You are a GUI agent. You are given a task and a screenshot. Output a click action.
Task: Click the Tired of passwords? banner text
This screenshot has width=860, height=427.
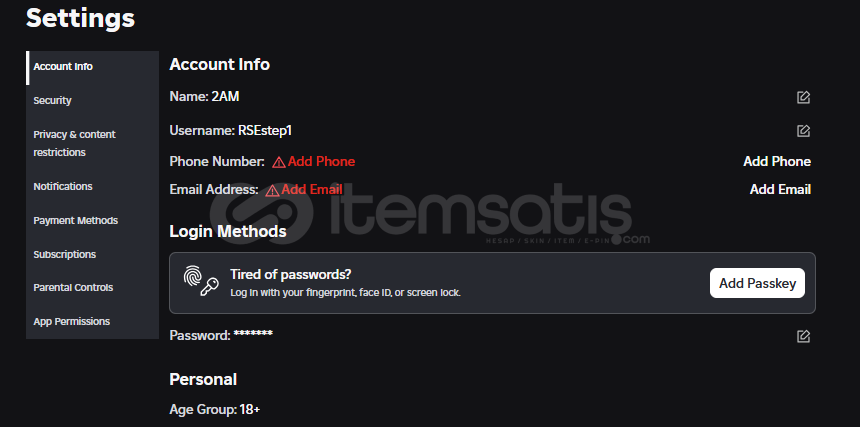click(291, 274)
